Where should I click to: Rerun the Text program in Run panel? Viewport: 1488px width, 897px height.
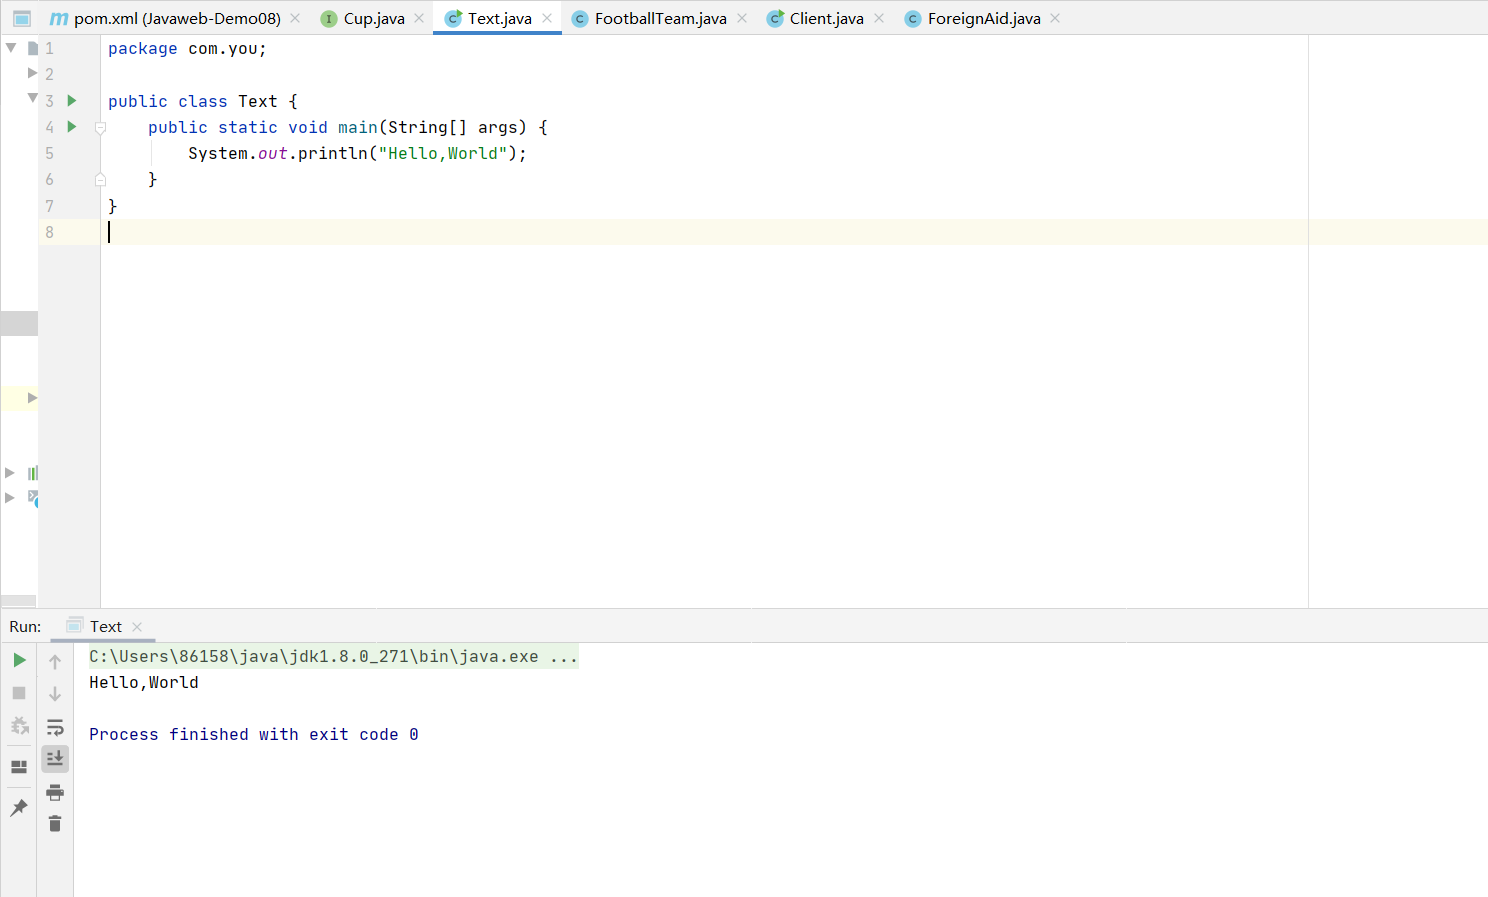click(19, 660)
